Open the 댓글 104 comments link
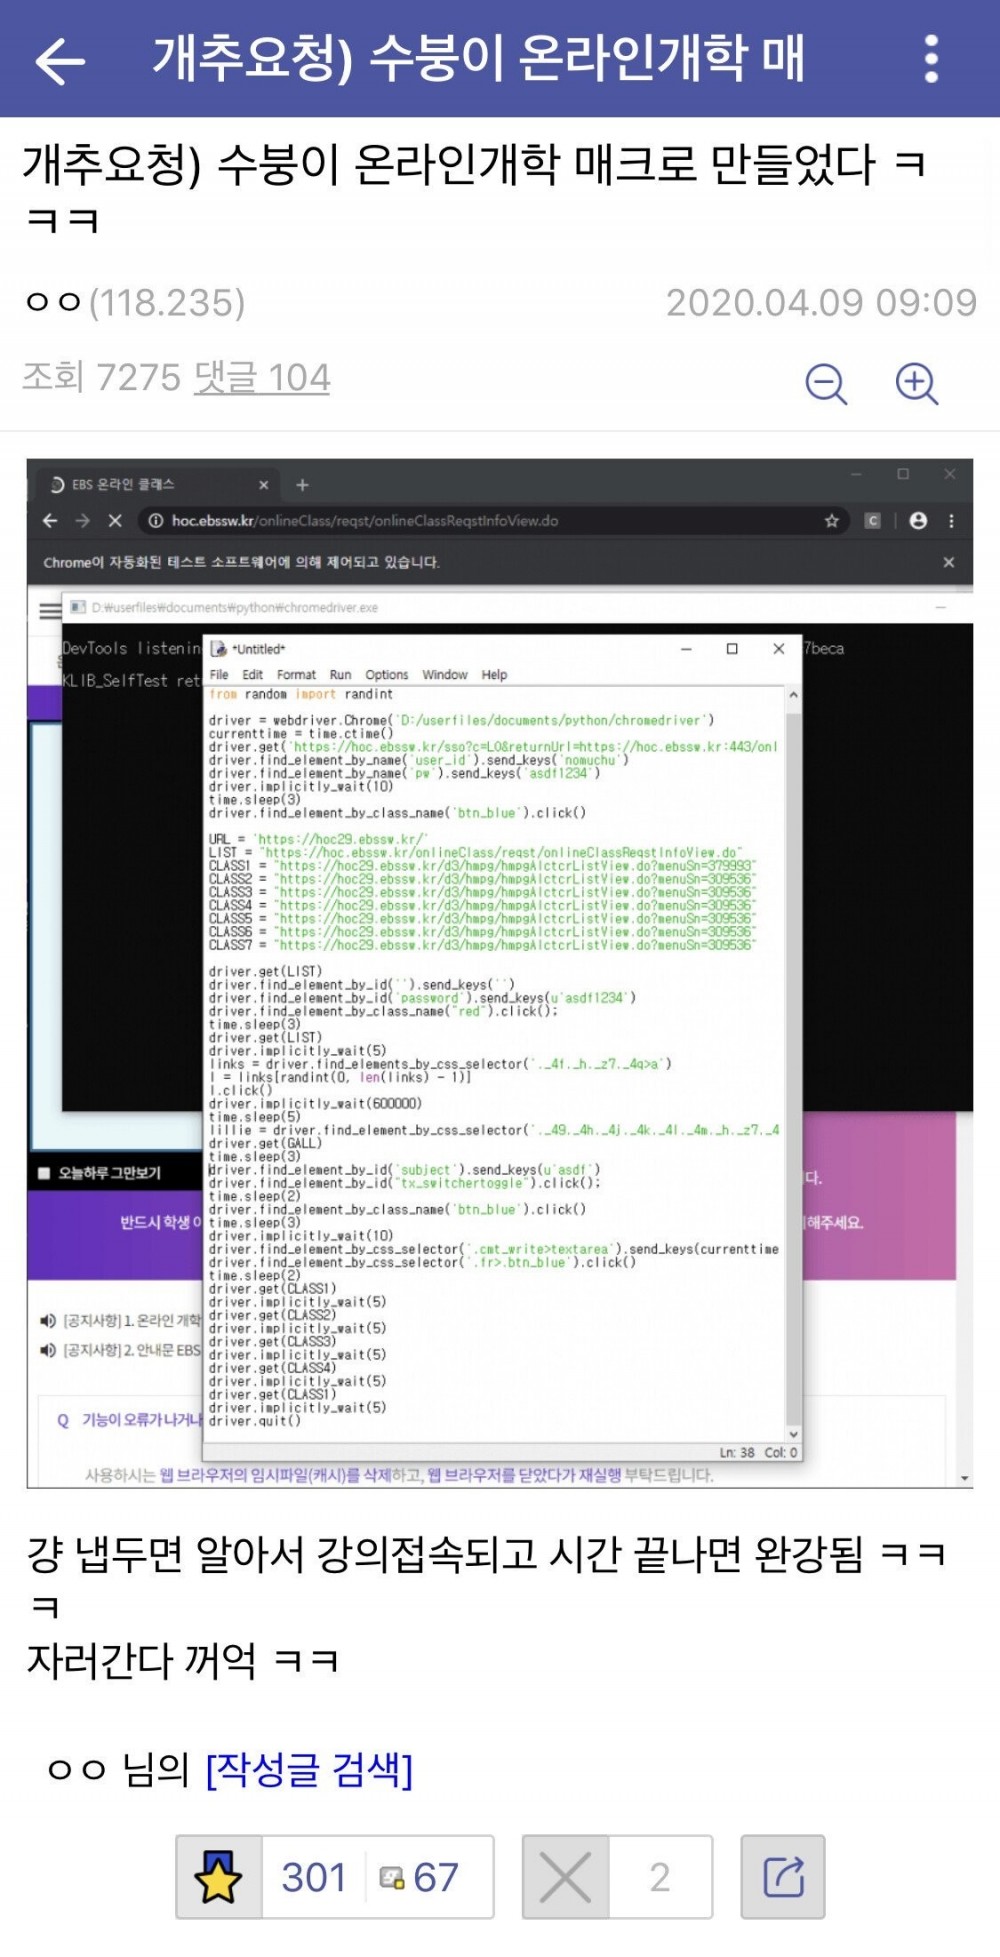This screenshot has width=1000, height=1957. click(261, 377)
